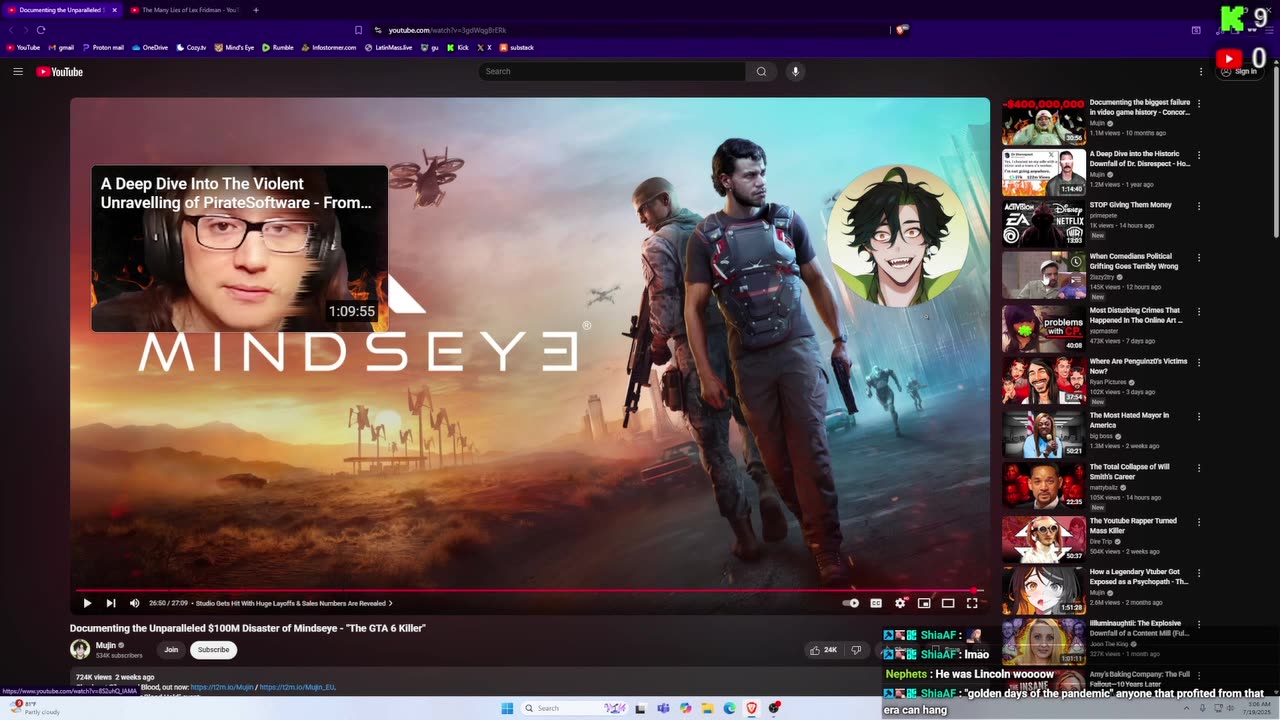Select the 'Documenting the Unparalleled' browser tab
Screen dimensions: 1280x720
62,10
